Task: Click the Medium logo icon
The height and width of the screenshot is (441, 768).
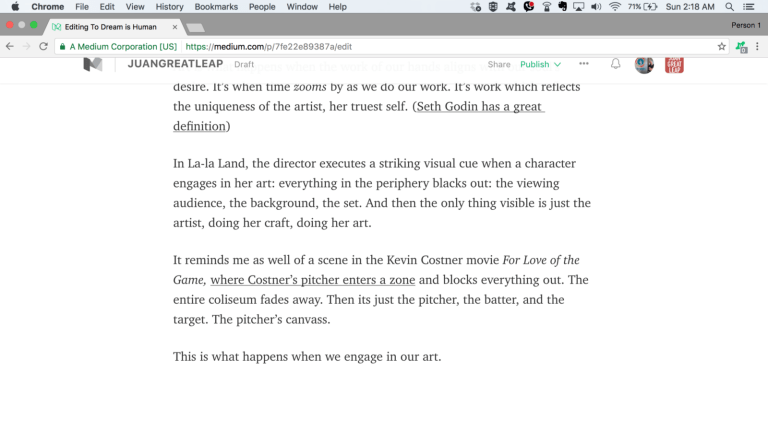Action: [x=92, y=64]
